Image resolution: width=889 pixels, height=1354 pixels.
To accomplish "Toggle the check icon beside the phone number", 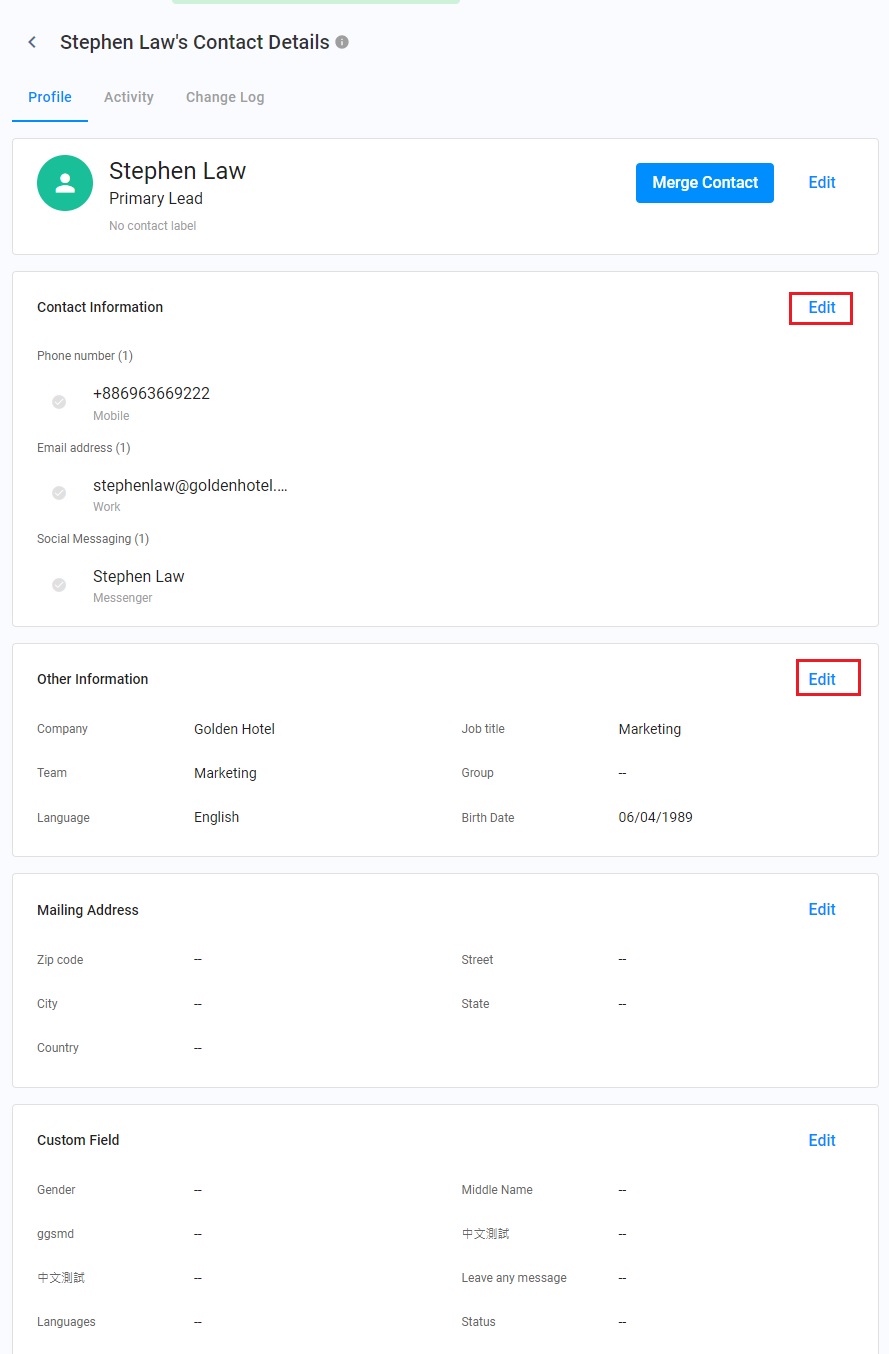I will click(59, 402).
